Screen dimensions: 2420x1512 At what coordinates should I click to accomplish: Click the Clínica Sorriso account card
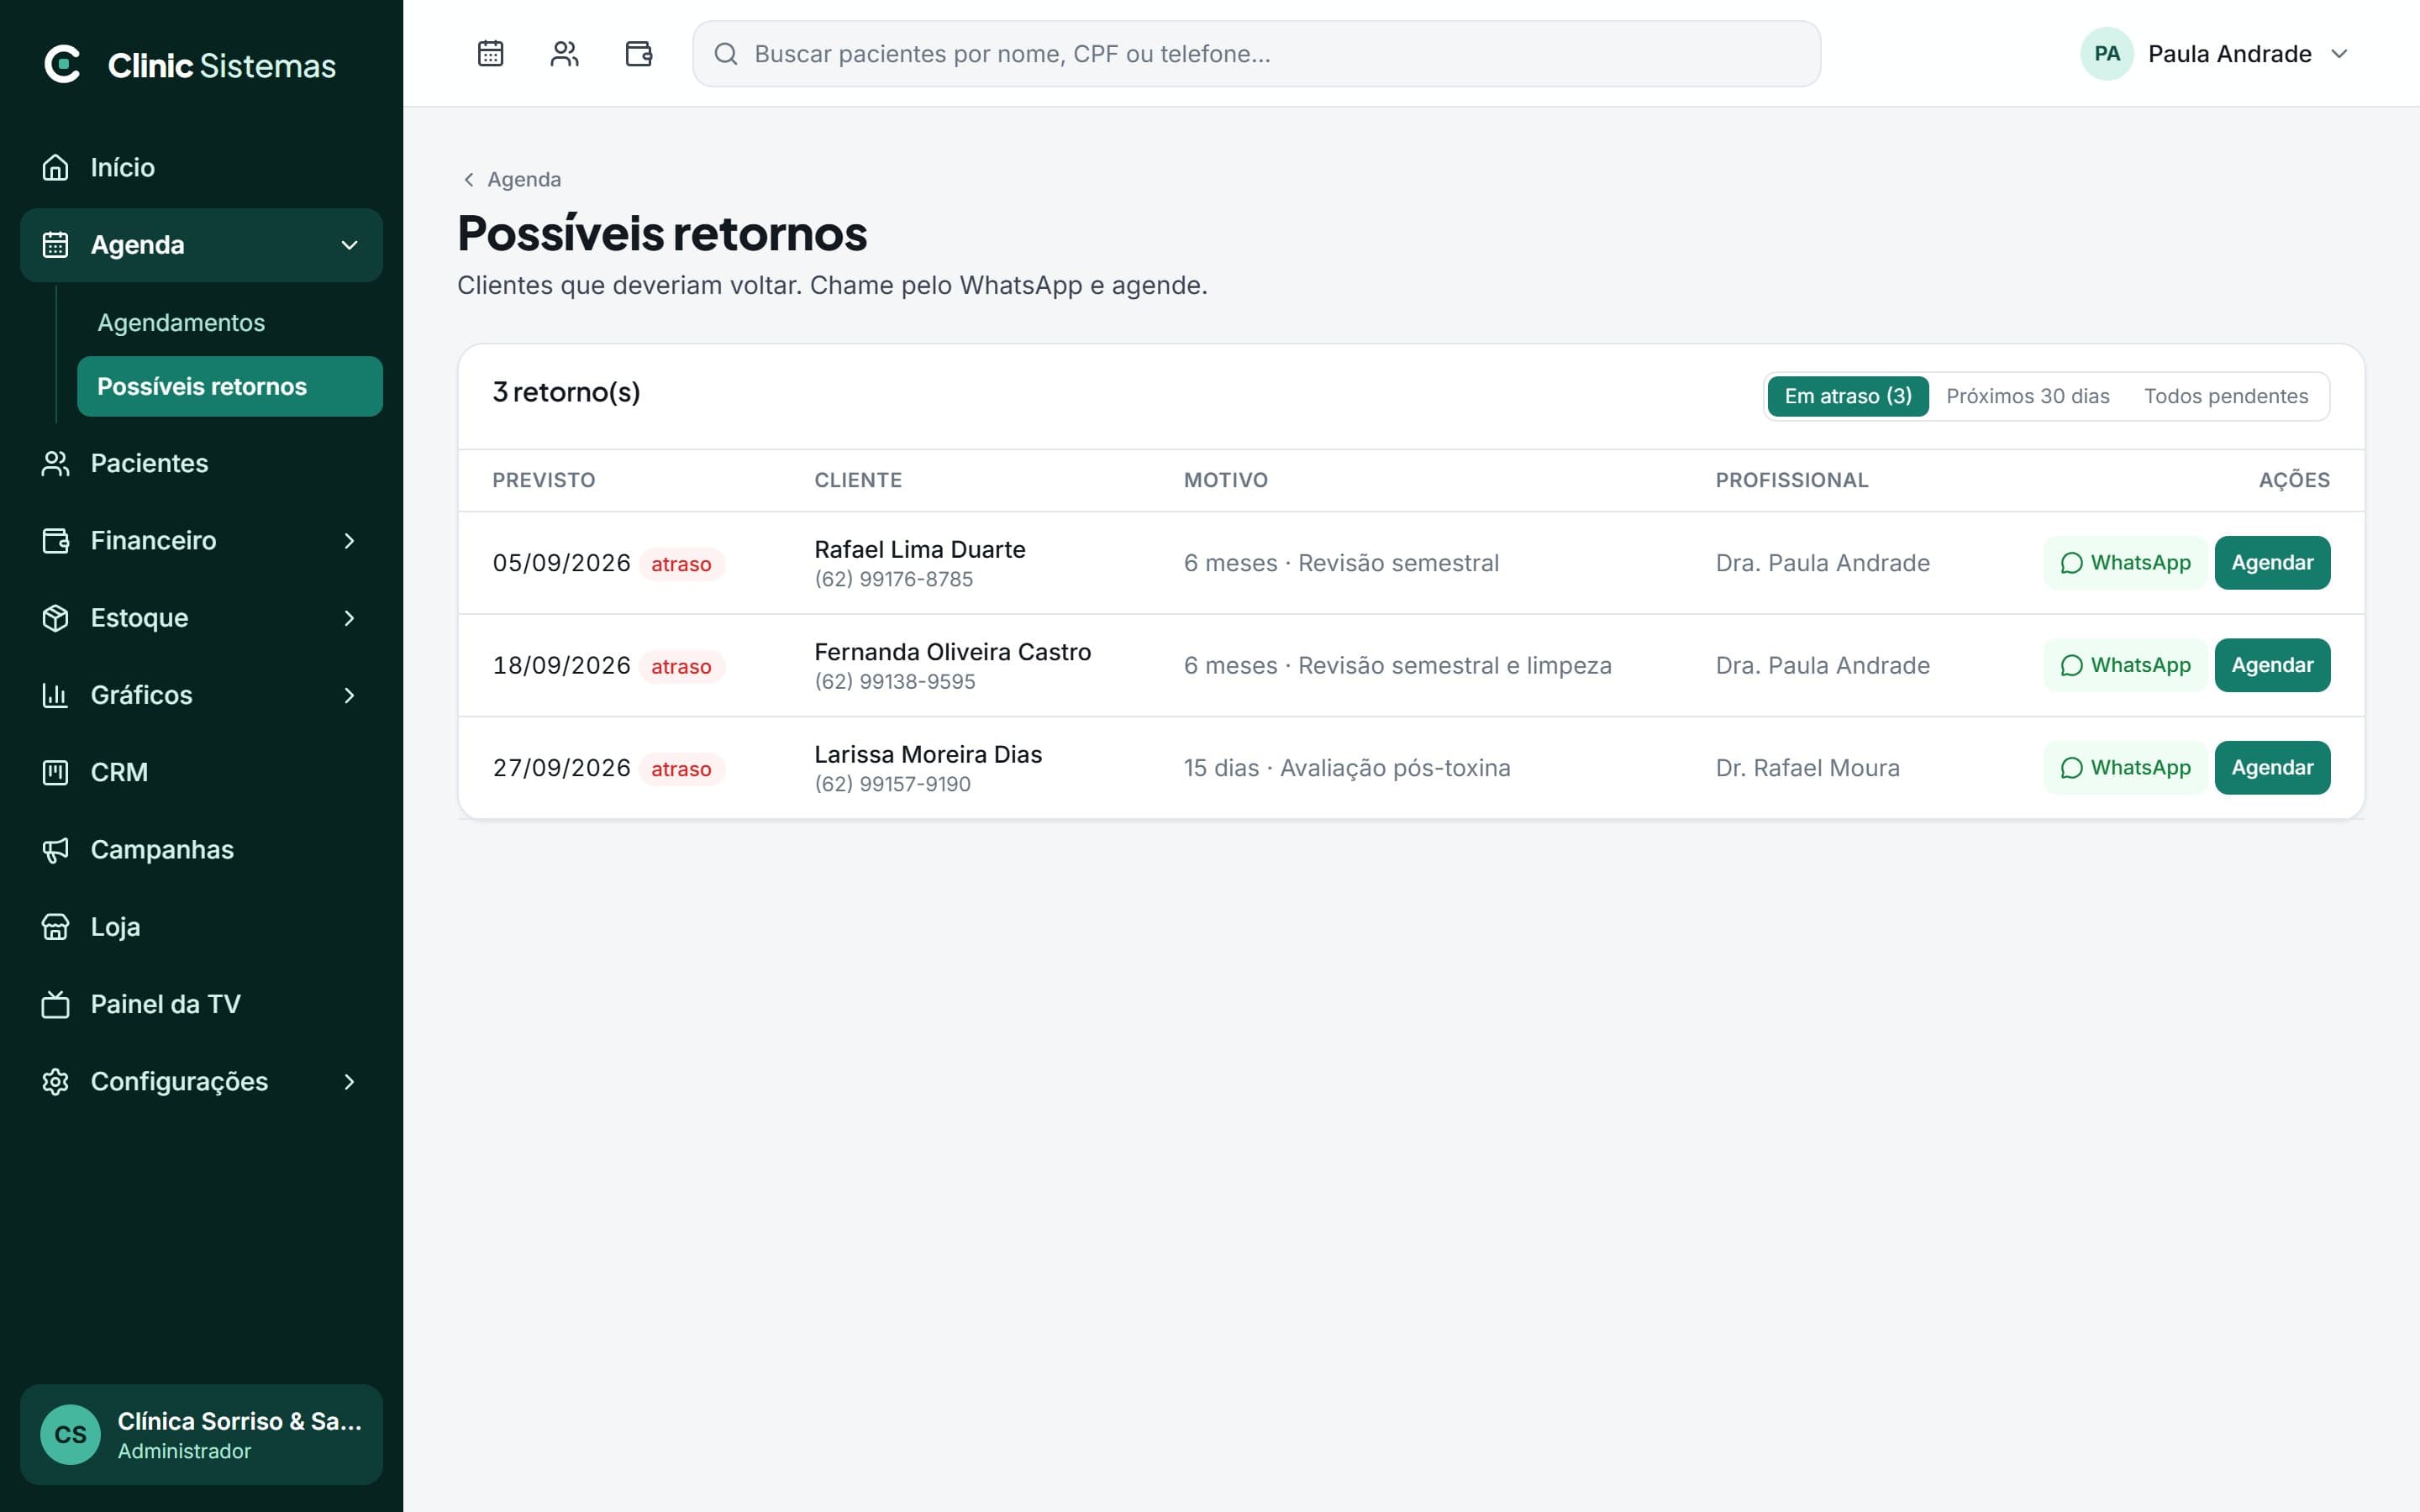201,1434
